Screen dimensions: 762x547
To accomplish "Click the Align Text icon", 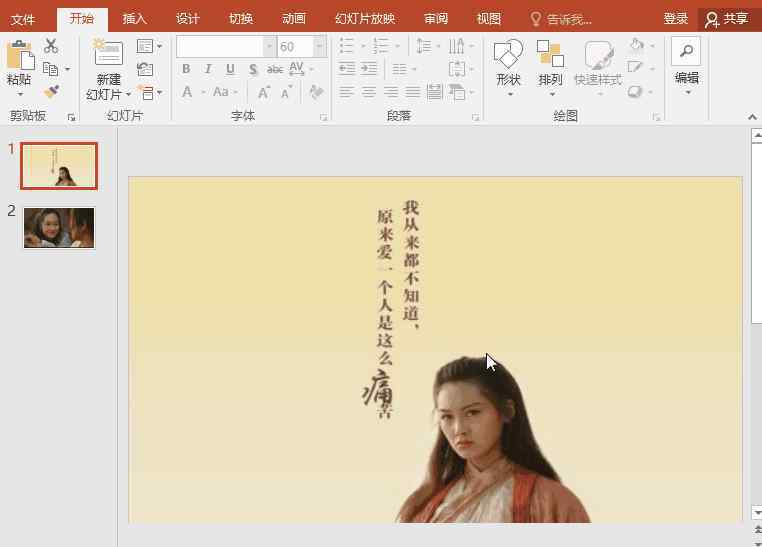I will click(457, 69).
